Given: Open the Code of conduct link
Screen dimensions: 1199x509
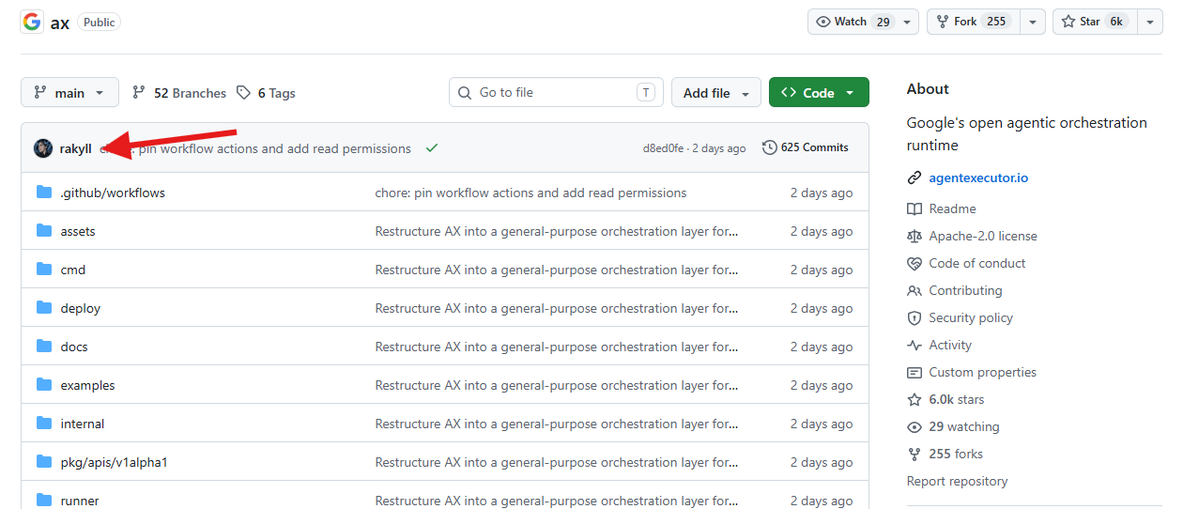Looking at the screenshot, I should coord(977,263).
